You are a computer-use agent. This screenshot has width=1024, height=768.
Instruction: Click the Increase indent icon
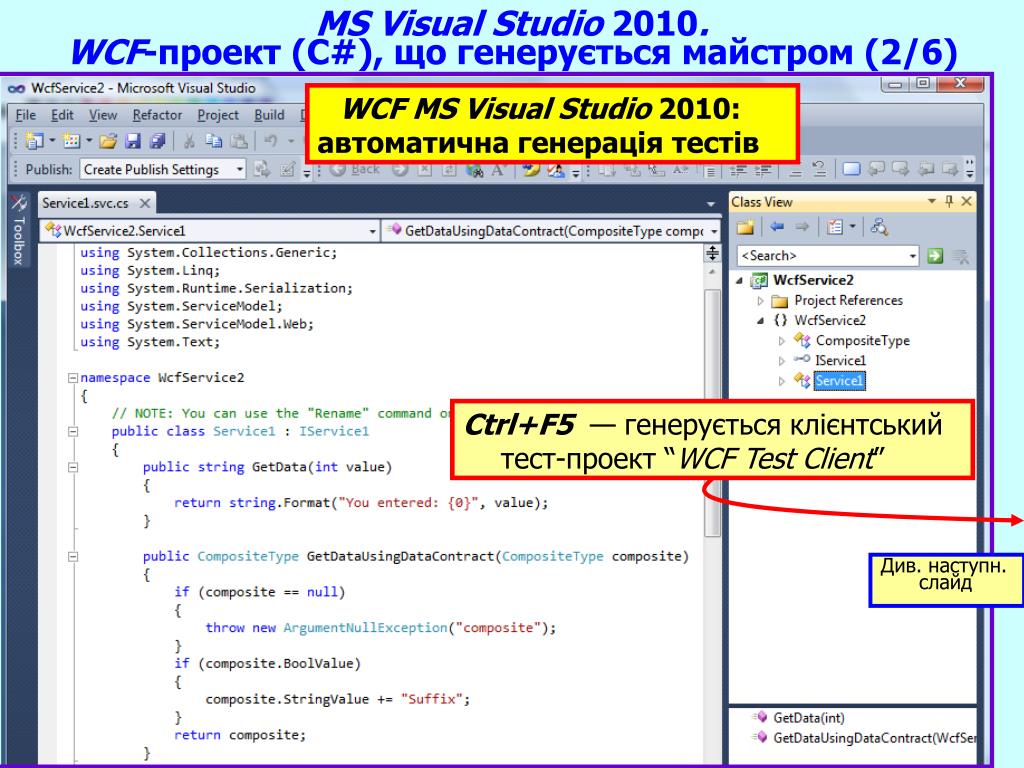pyautogui.click(x=761, y=170)
